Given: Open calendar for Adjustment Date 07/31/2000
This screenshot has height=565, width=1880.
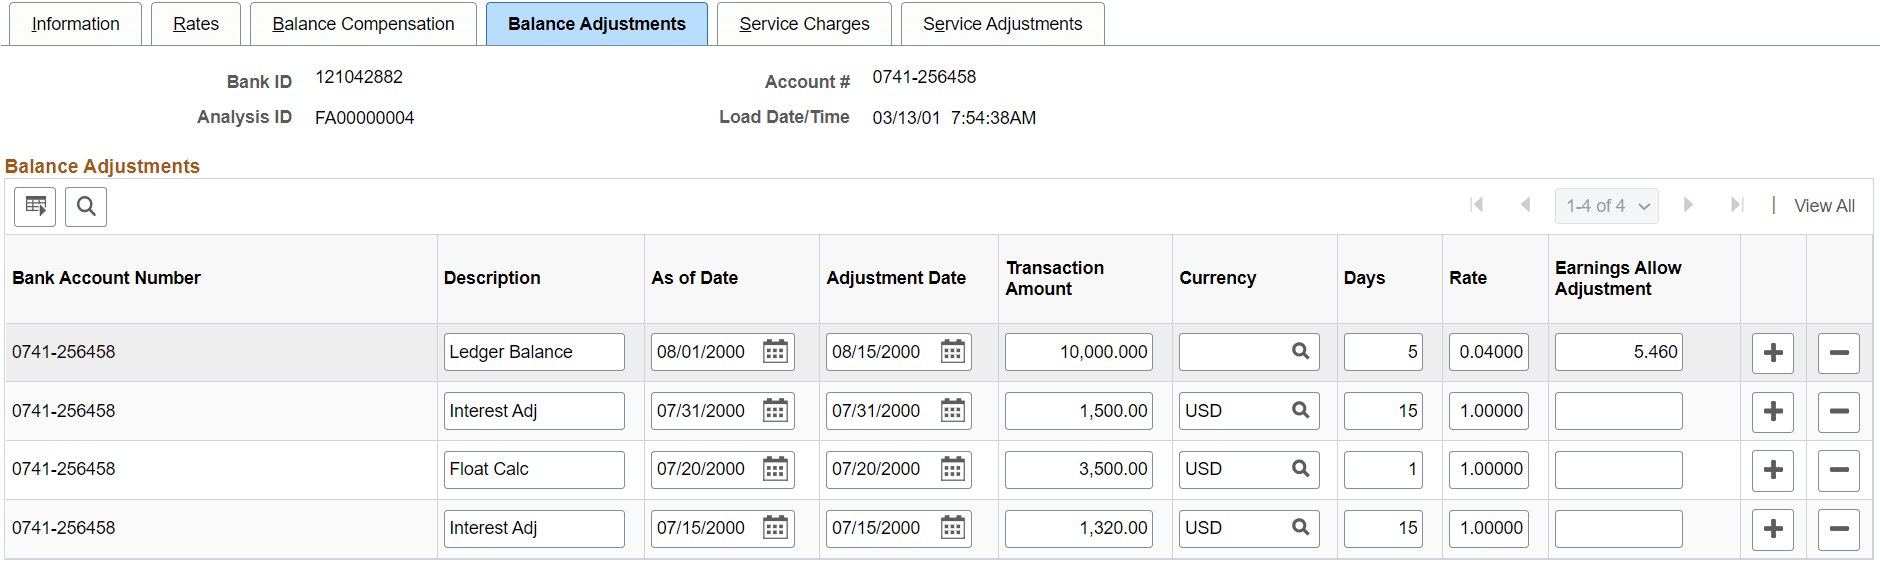Looking at the screenshot, I should click(x=953, y=411).
